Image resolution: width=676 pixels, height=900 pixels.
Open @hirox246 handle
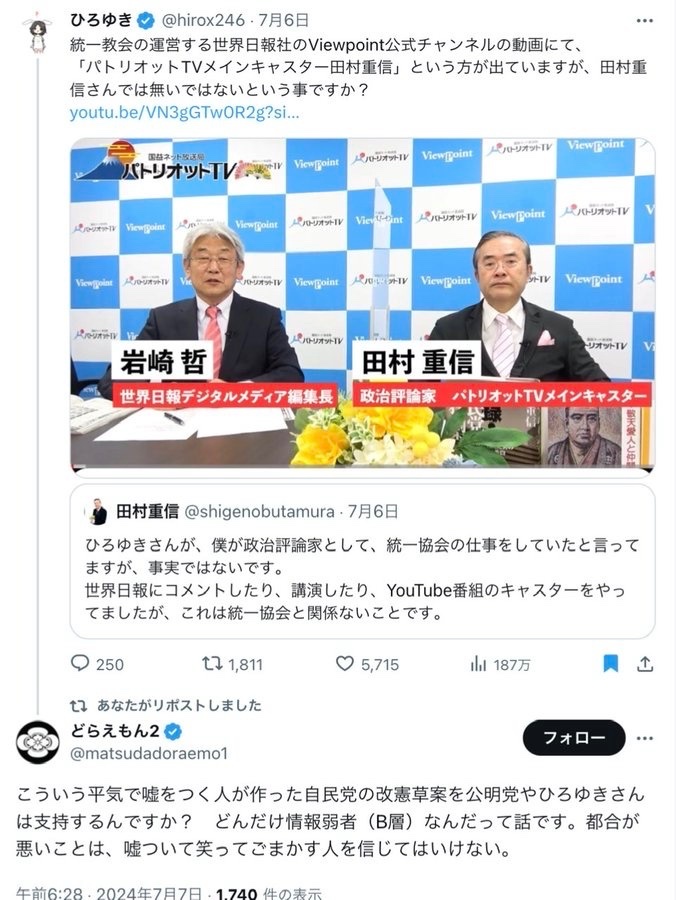pos(204,21)
